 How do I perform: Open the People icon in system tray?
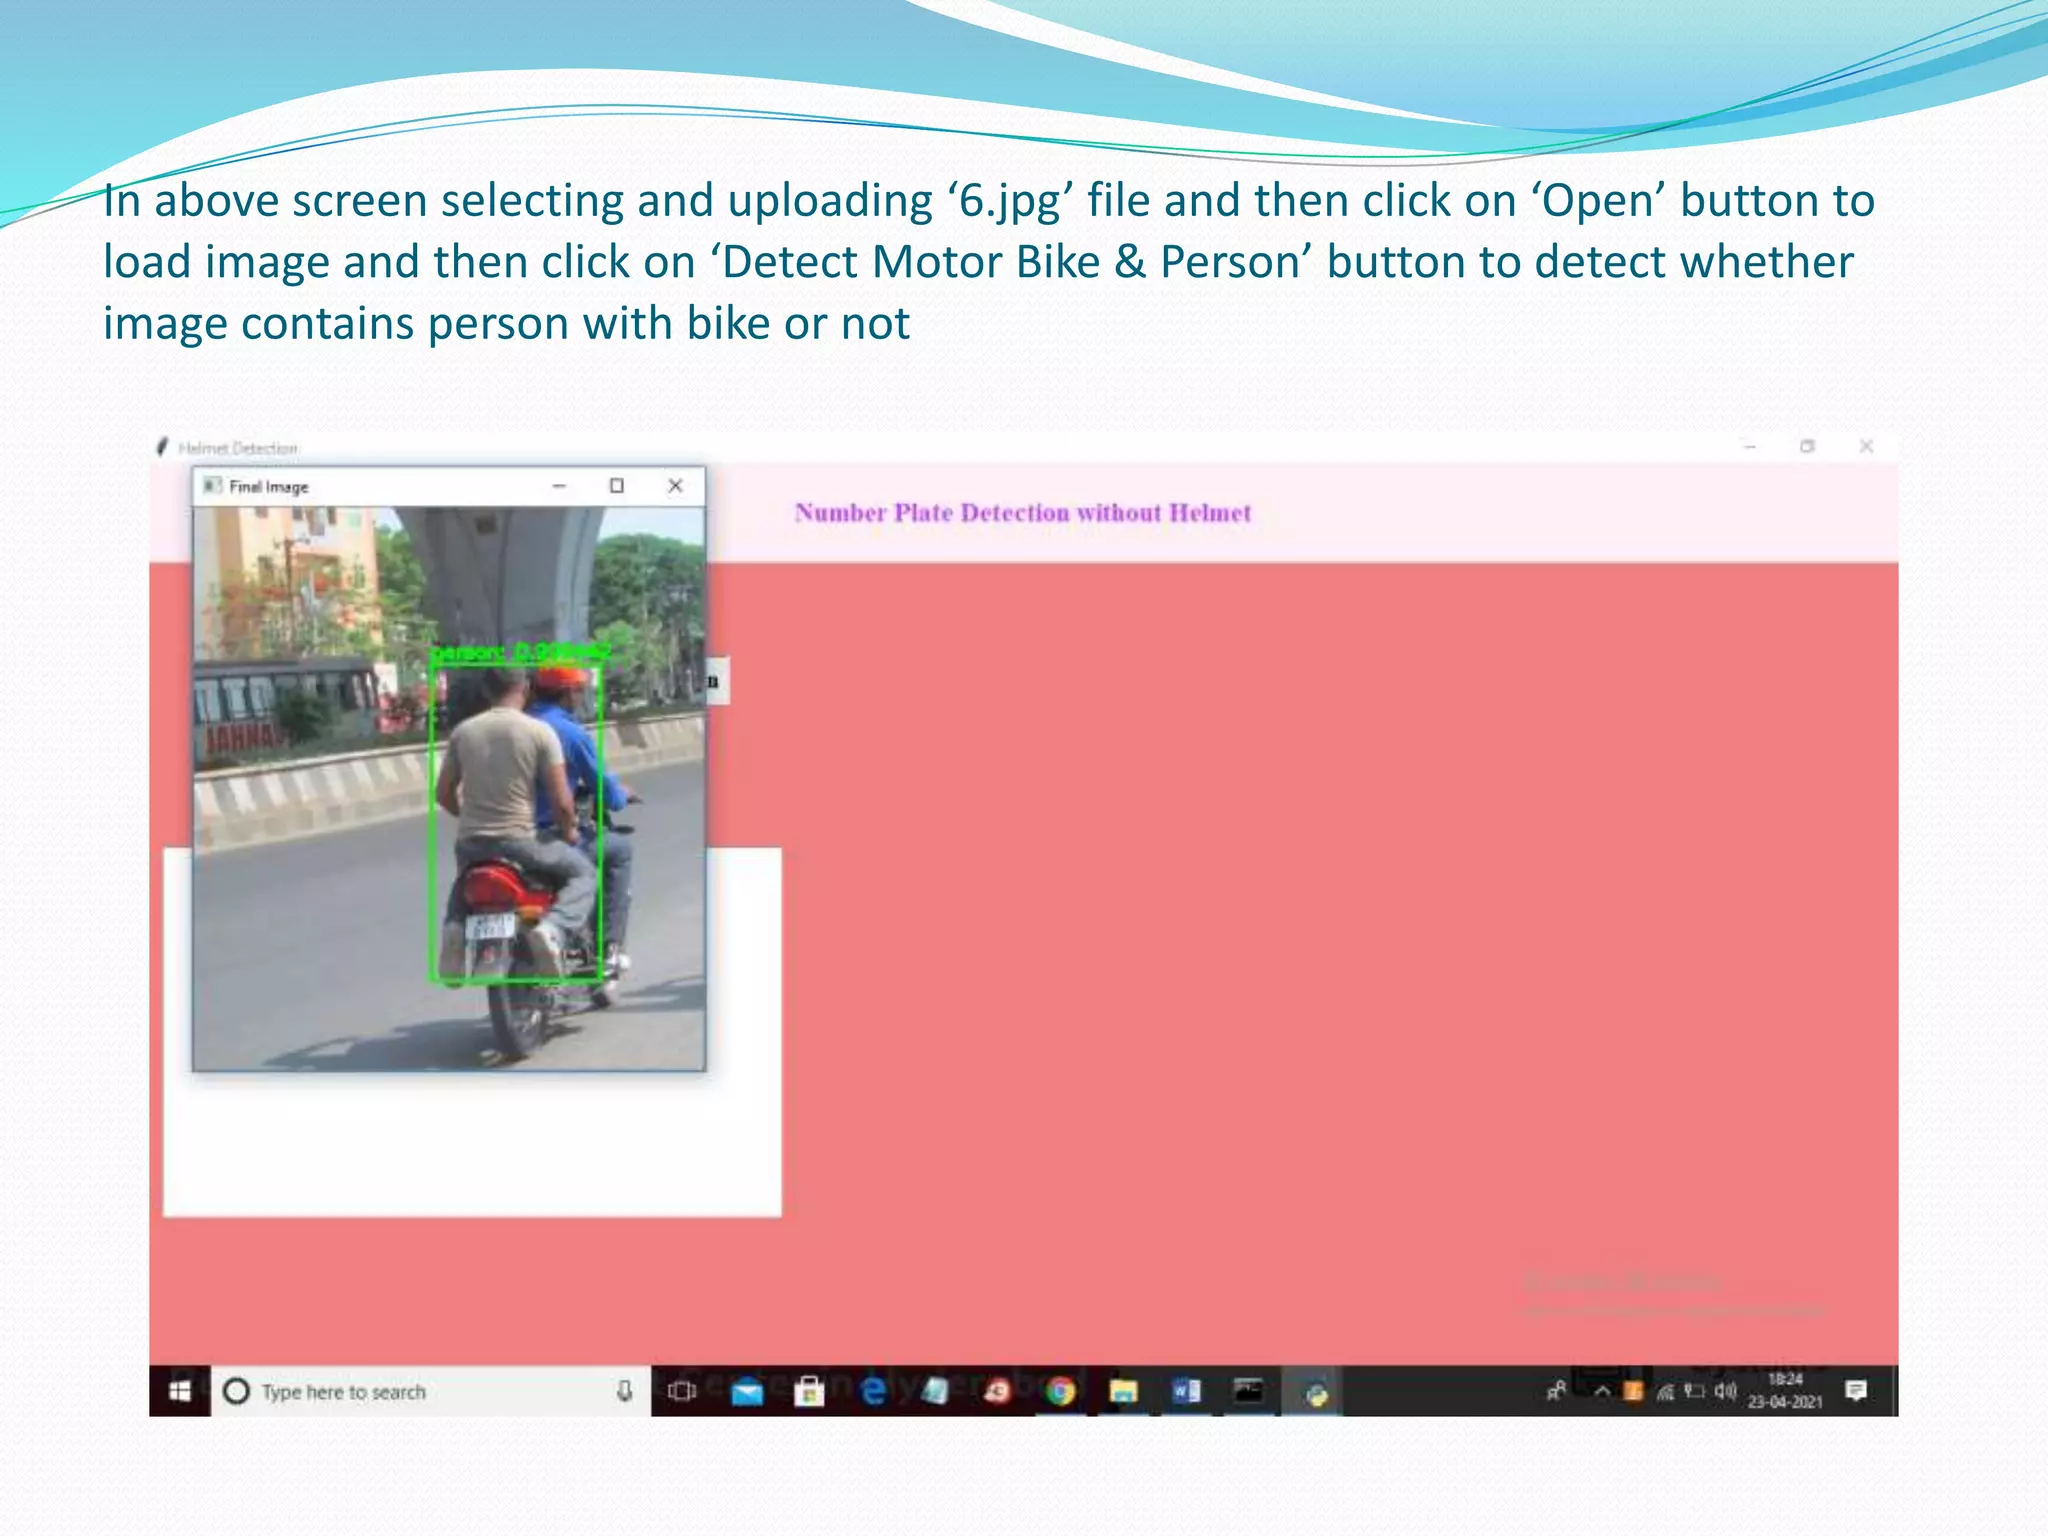[x=1556, y=1391]
